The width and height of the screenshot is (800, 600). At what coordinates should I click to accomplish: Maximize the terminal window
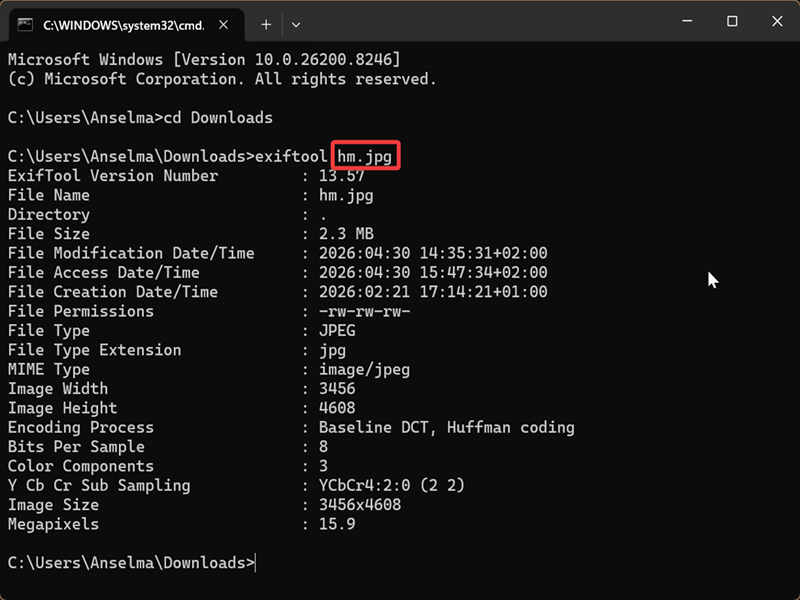(x=732, y=21)
